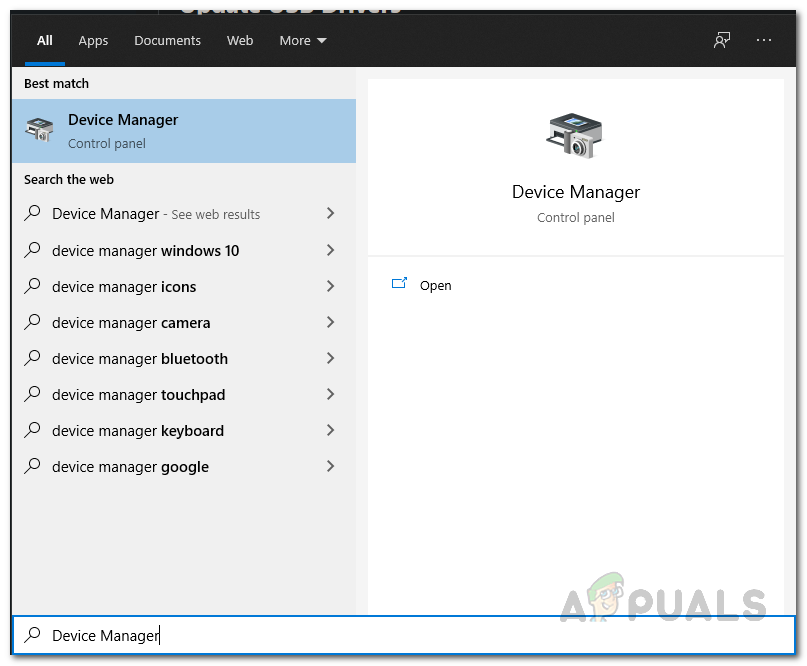Select 'Device Manager - See web results' suggestion
This screenshot has width=807, height=666.
(x=184, y=214)
